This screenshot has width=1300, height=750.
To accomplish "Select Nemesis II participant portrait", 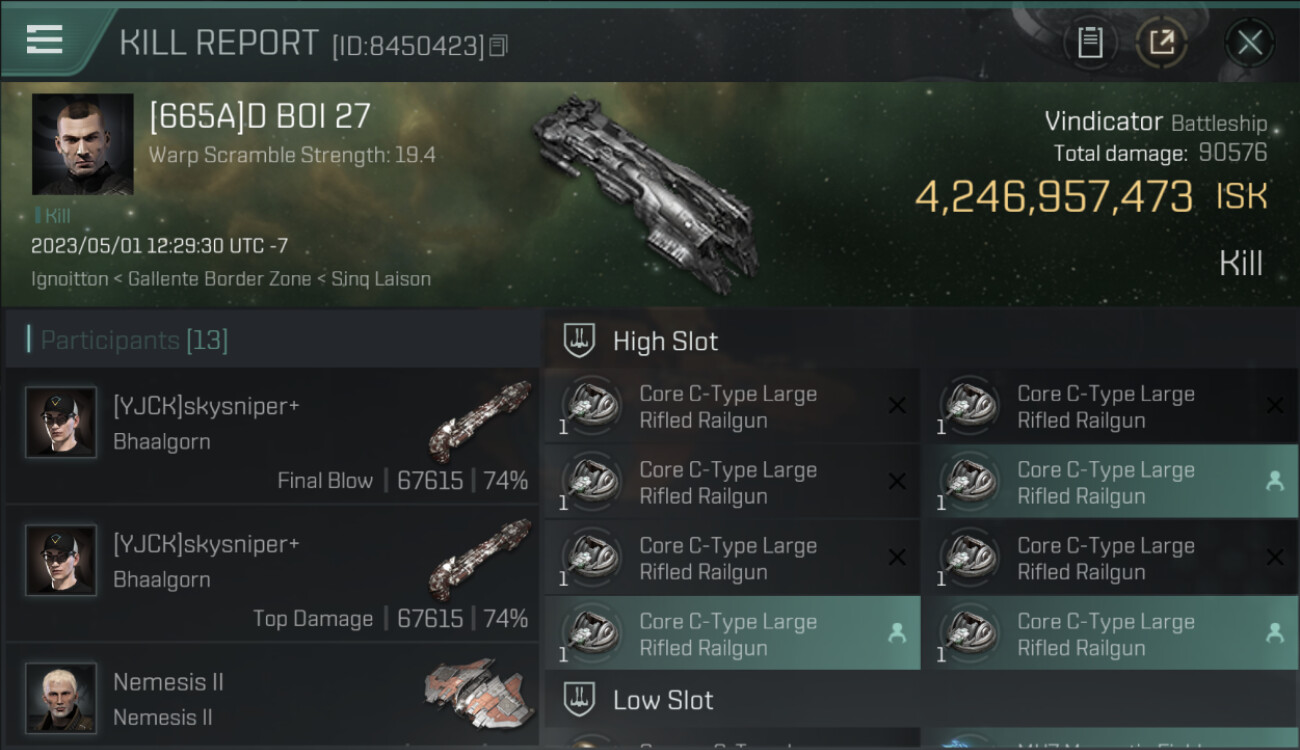I will pos(61,697).
